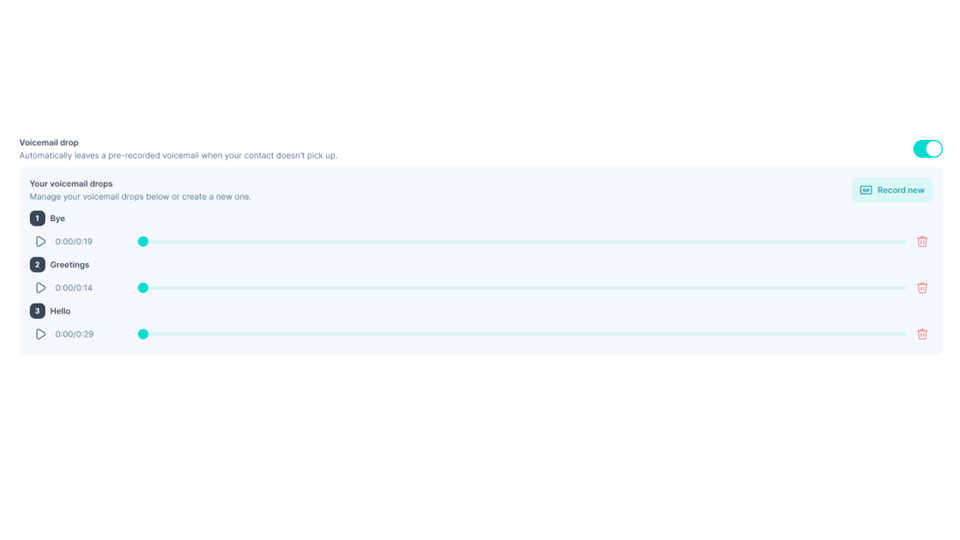Delete the Bye voicemail drop
Viewport: 960px width, 540px height.
click(922, 241)
